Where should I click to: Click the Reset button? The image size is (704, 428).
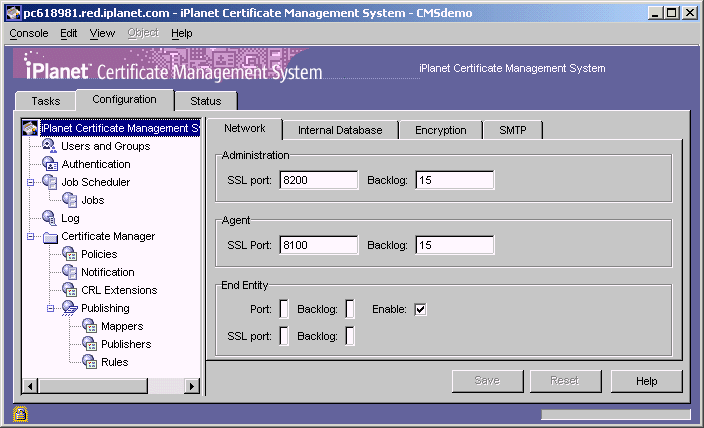pos(565,381)
